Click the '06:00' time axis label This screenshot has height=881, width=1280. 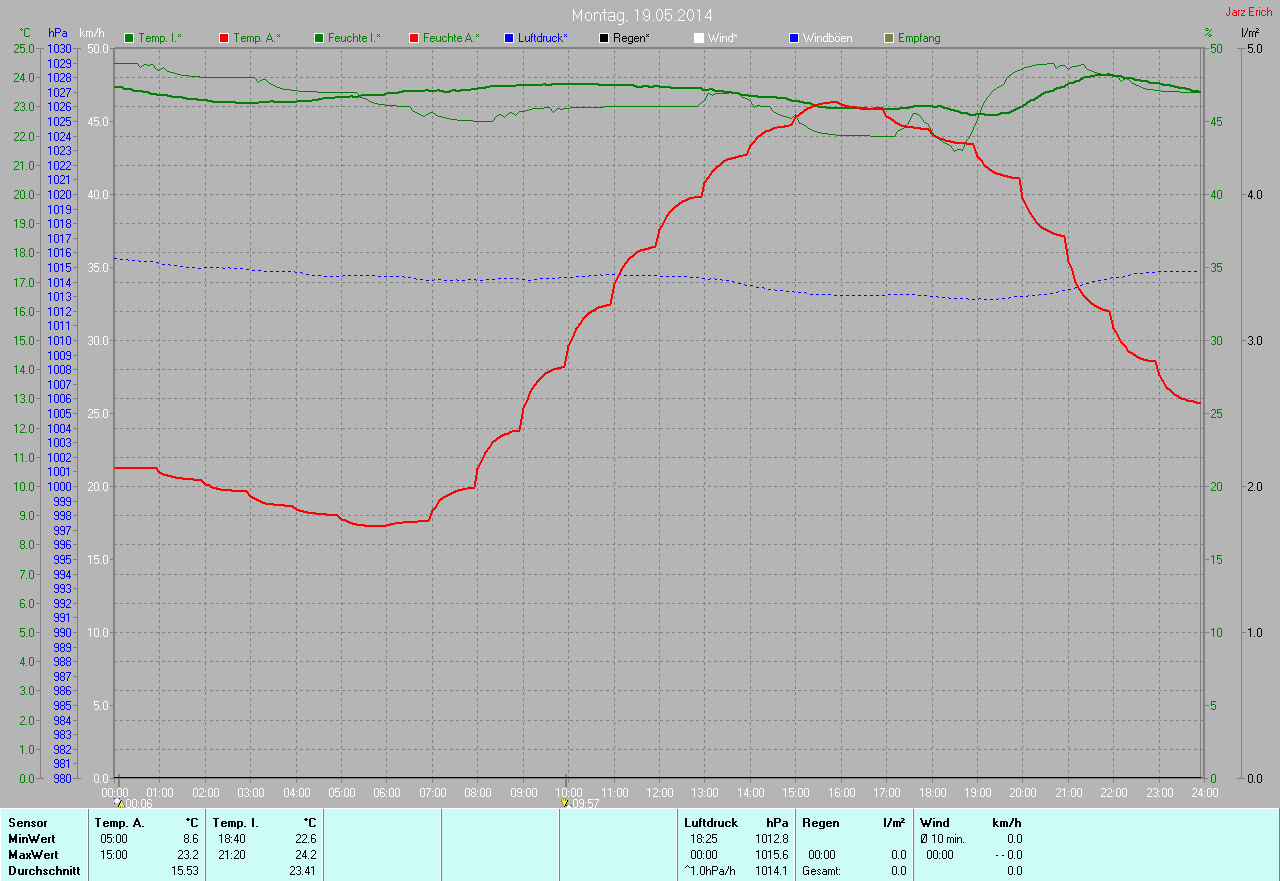tap(387, 793)
